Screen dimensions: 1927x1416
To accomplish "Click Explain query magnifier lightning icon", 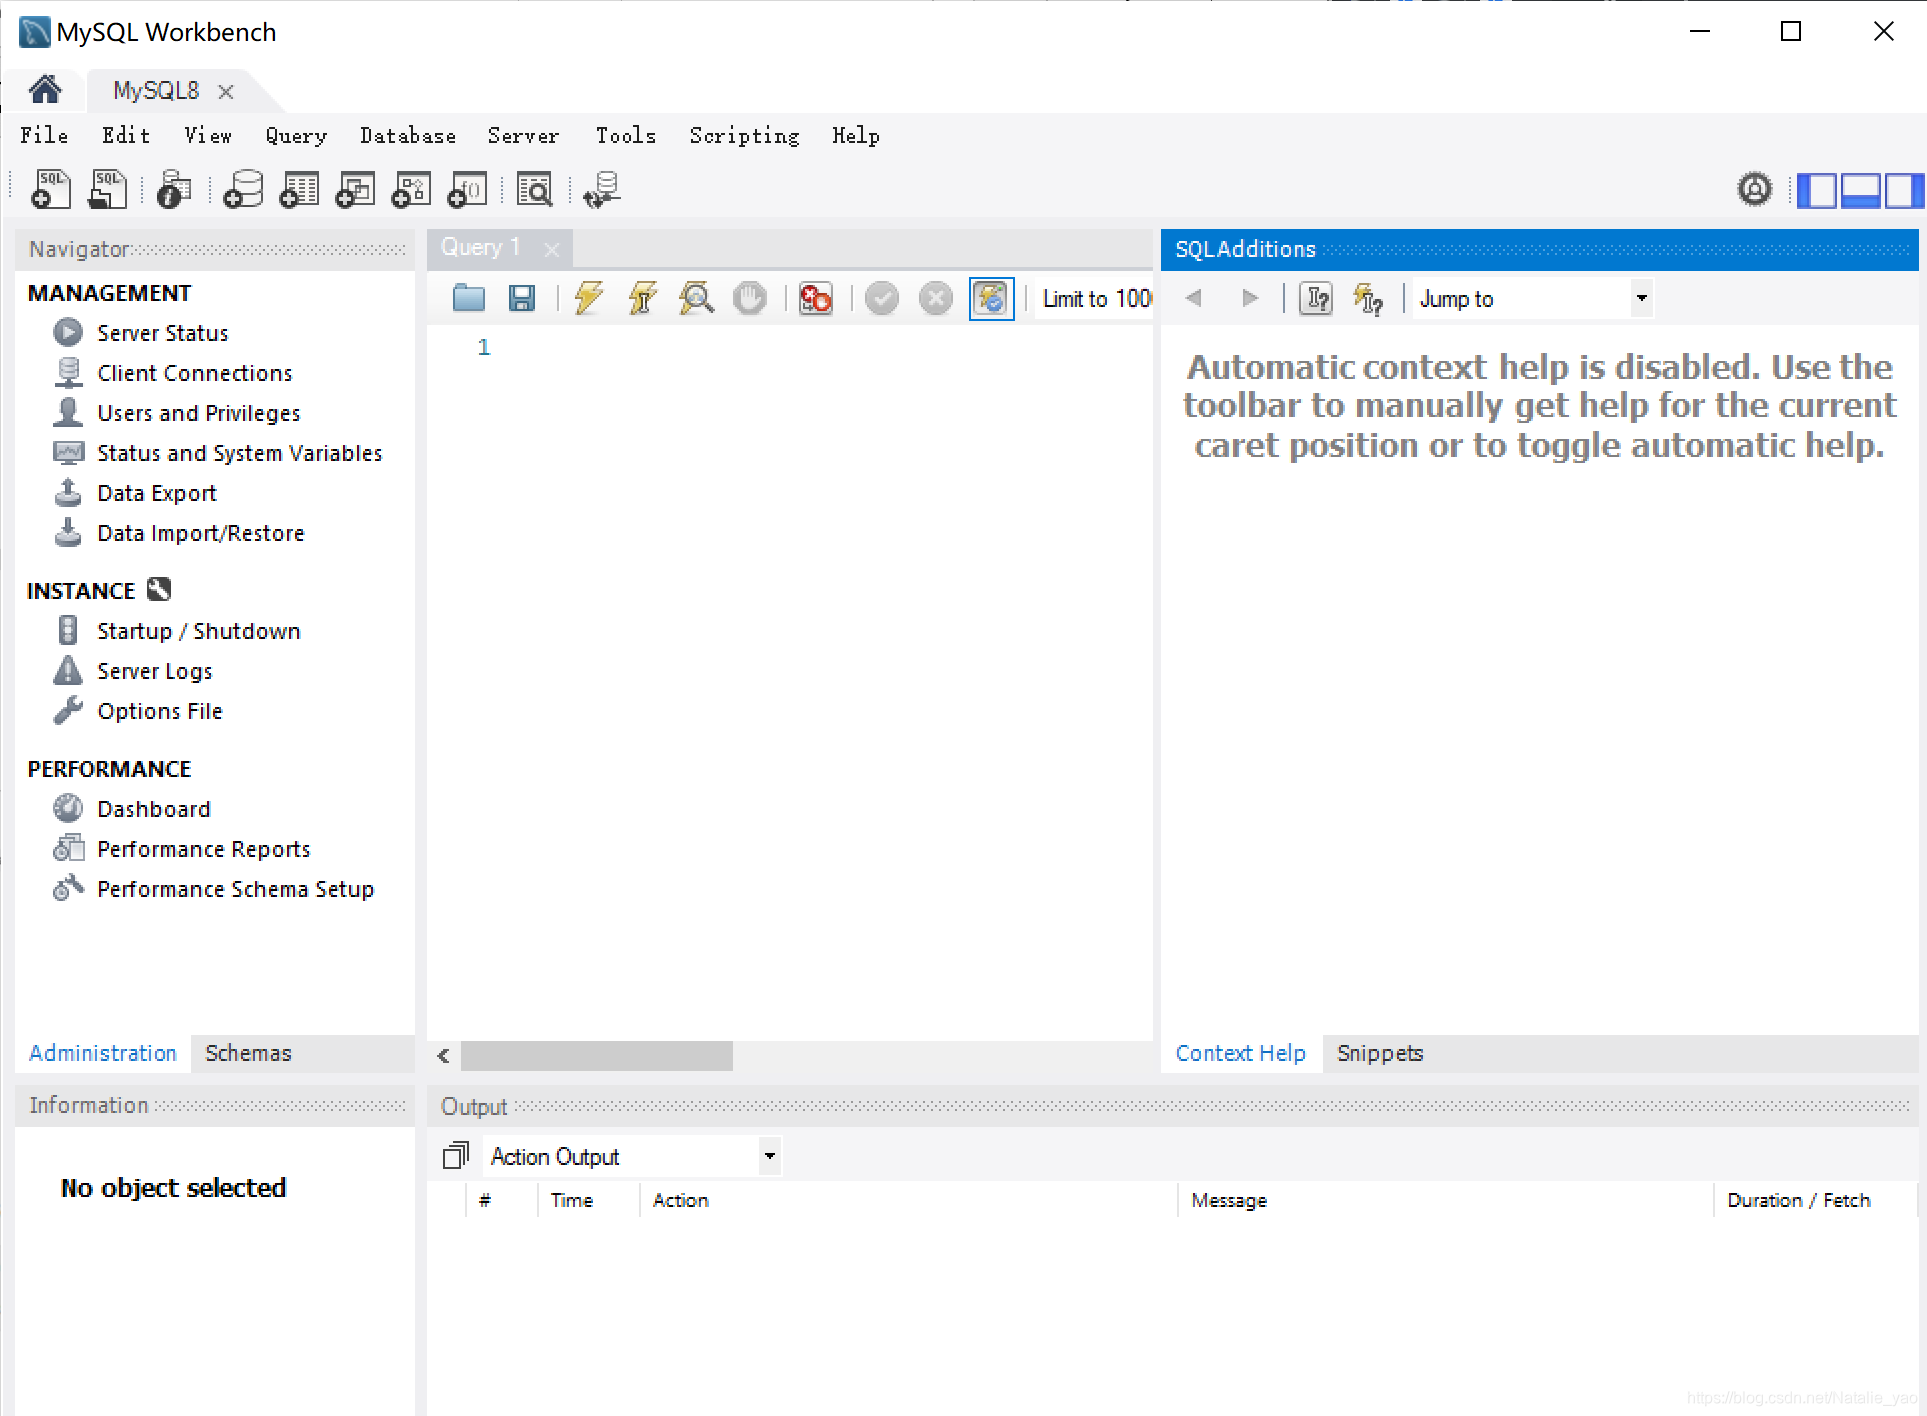I will click(696, 298).
